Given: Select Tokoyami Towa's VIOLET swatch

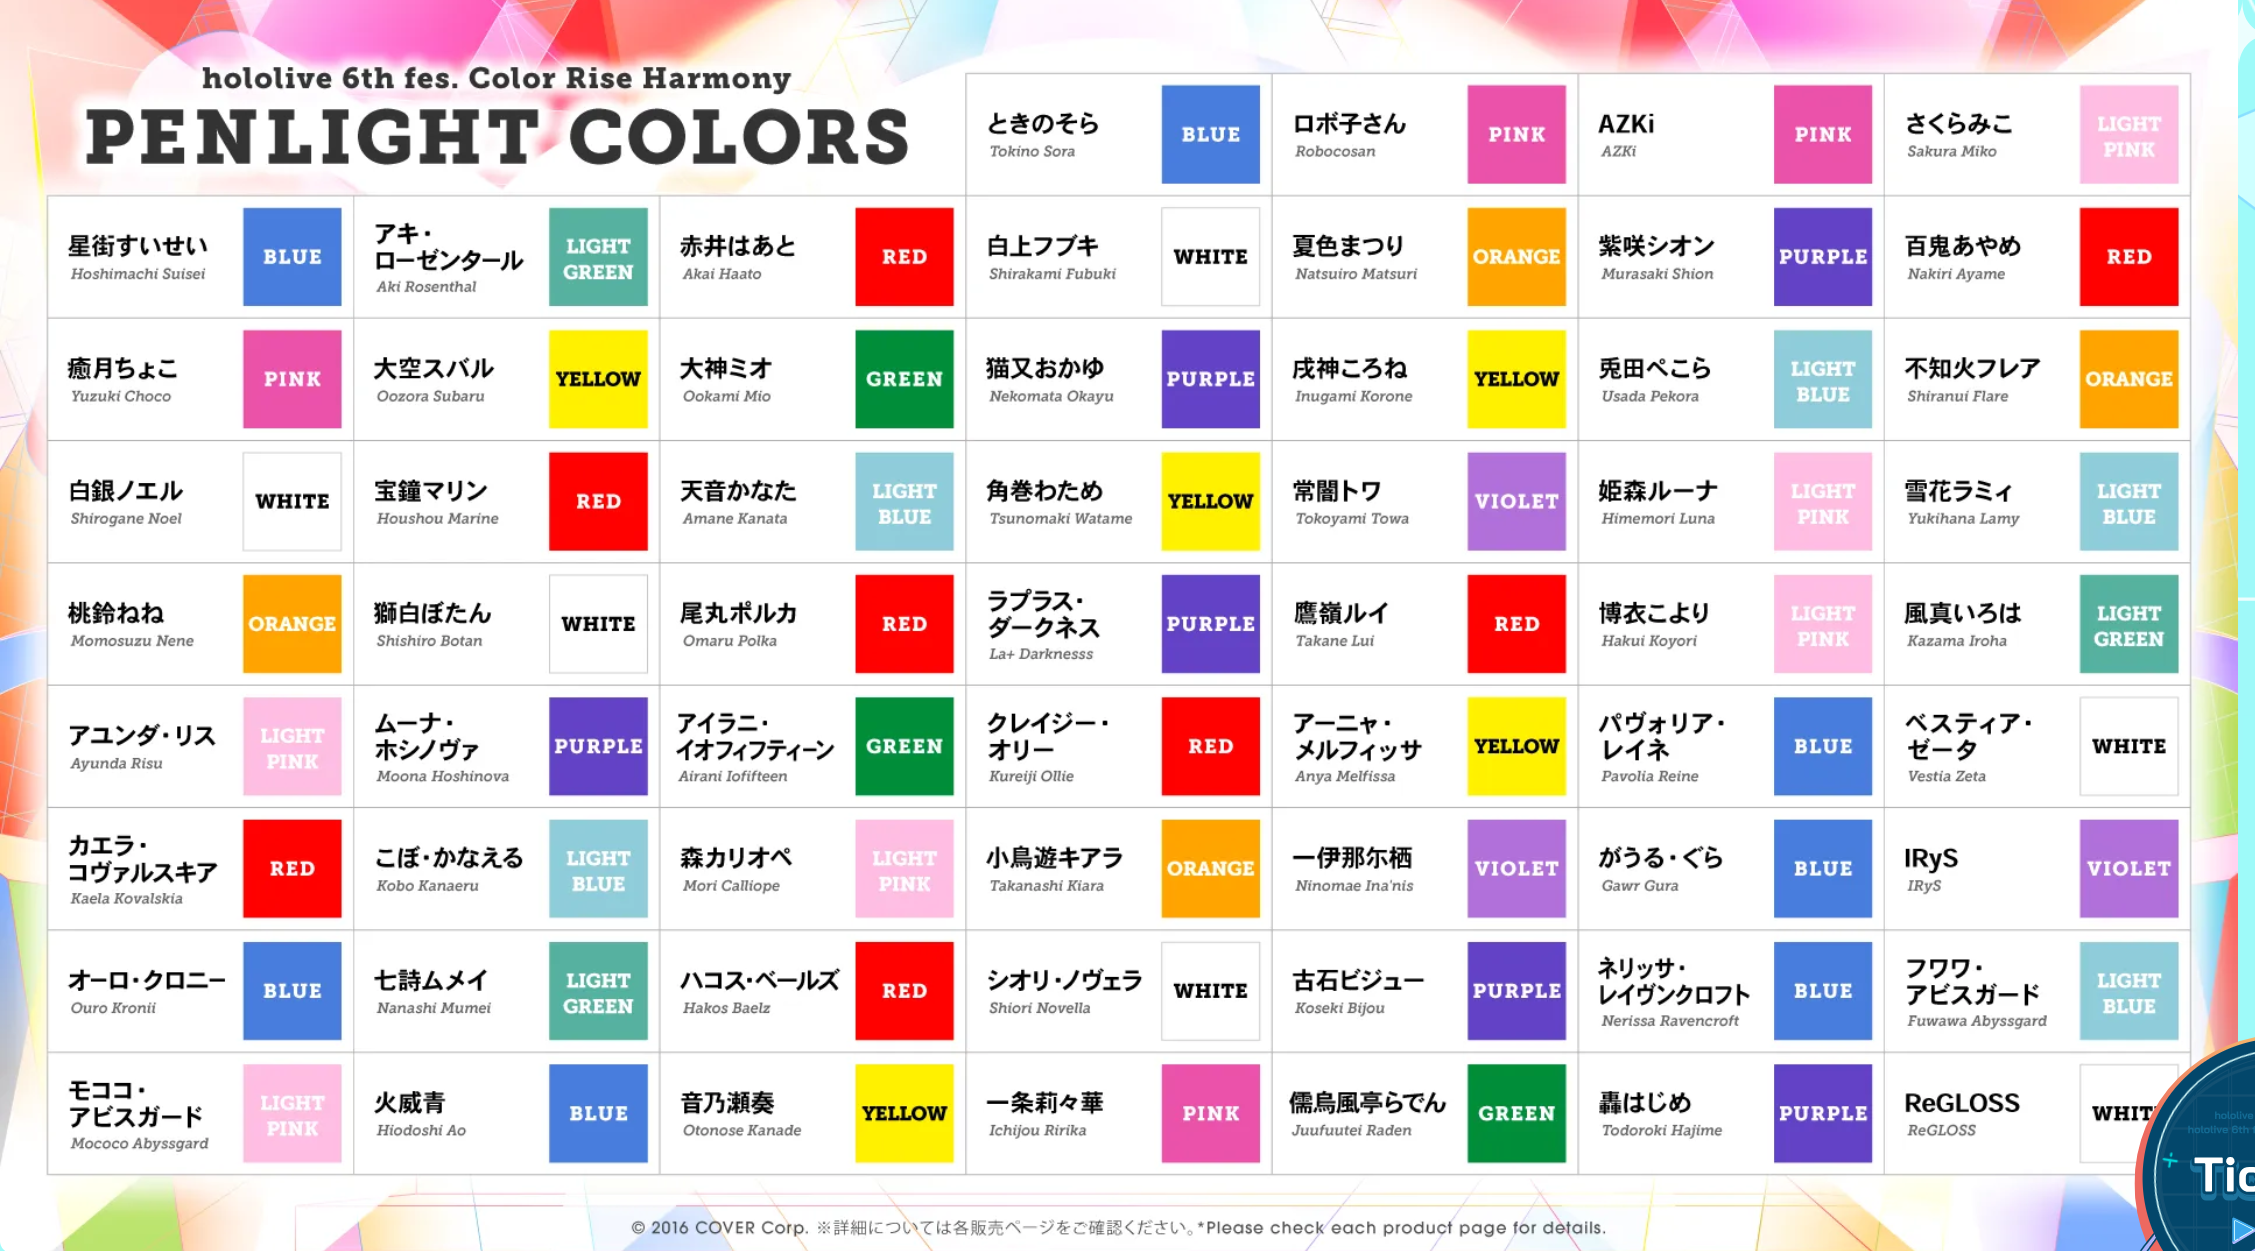Looking at the screenshot, I should pos(1516,501).
